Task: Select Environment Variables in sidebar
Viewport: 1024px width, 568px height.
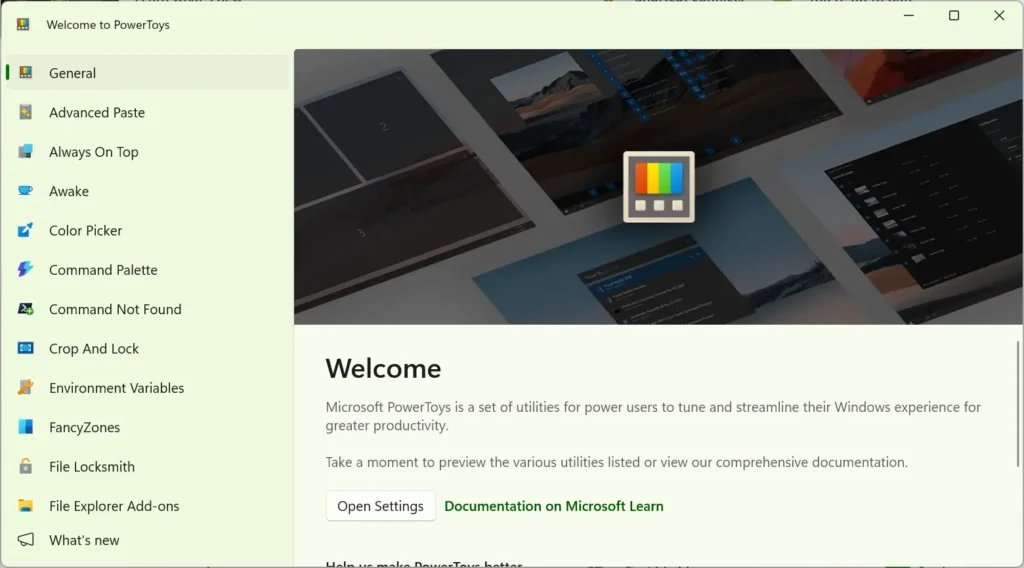Action: pos(146,387)
